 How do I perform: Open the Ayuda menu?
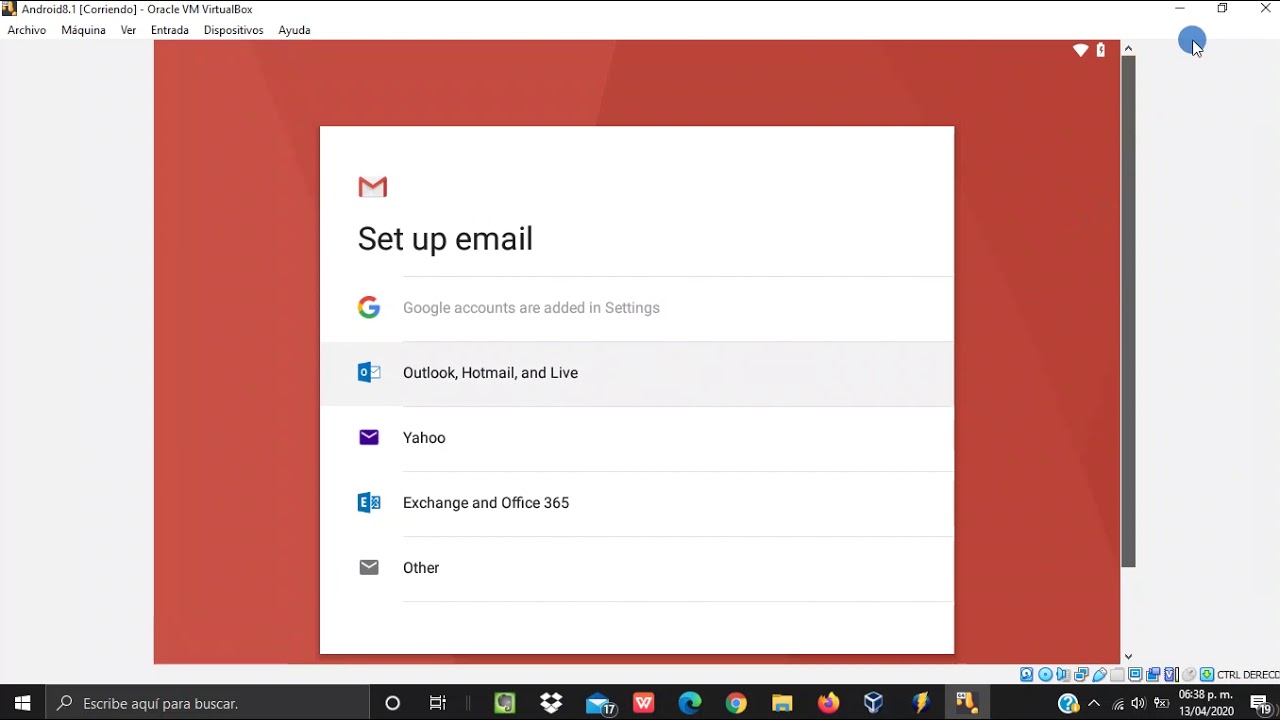tap(294, 30)
